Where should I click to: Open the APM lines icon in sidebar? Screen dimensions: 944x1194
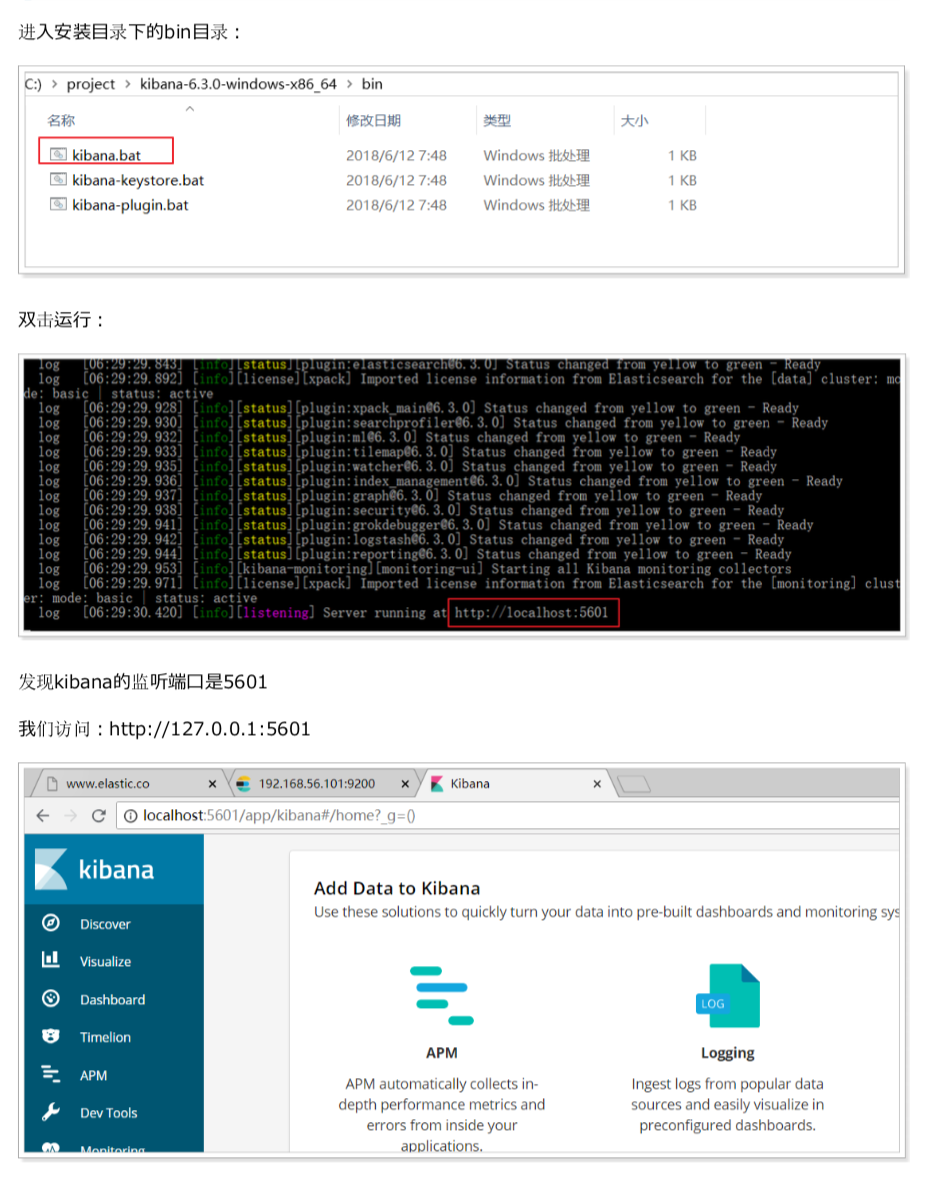pos(50,1074)
